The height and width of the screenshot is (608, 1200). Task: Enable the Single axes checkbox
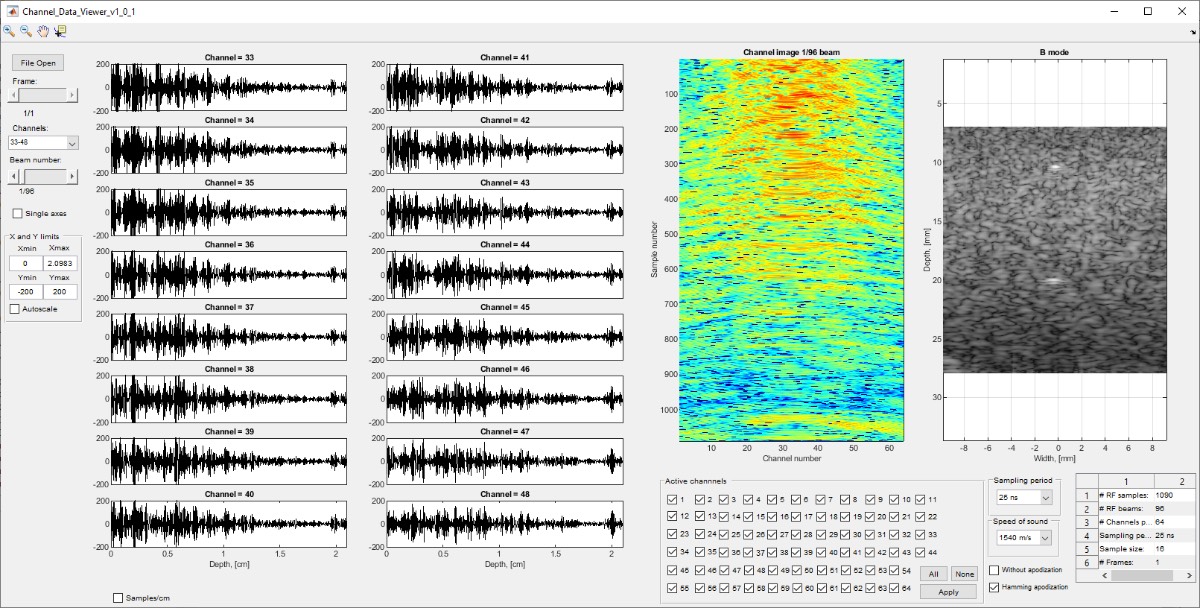click(17, 213)
